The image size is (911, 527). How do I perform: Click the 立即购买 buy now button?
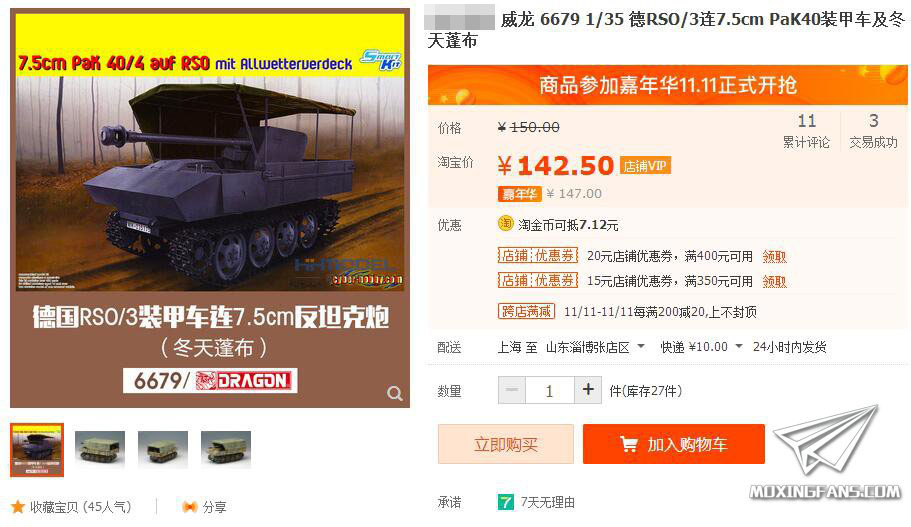pyautogui.click(x=505, y=444)
